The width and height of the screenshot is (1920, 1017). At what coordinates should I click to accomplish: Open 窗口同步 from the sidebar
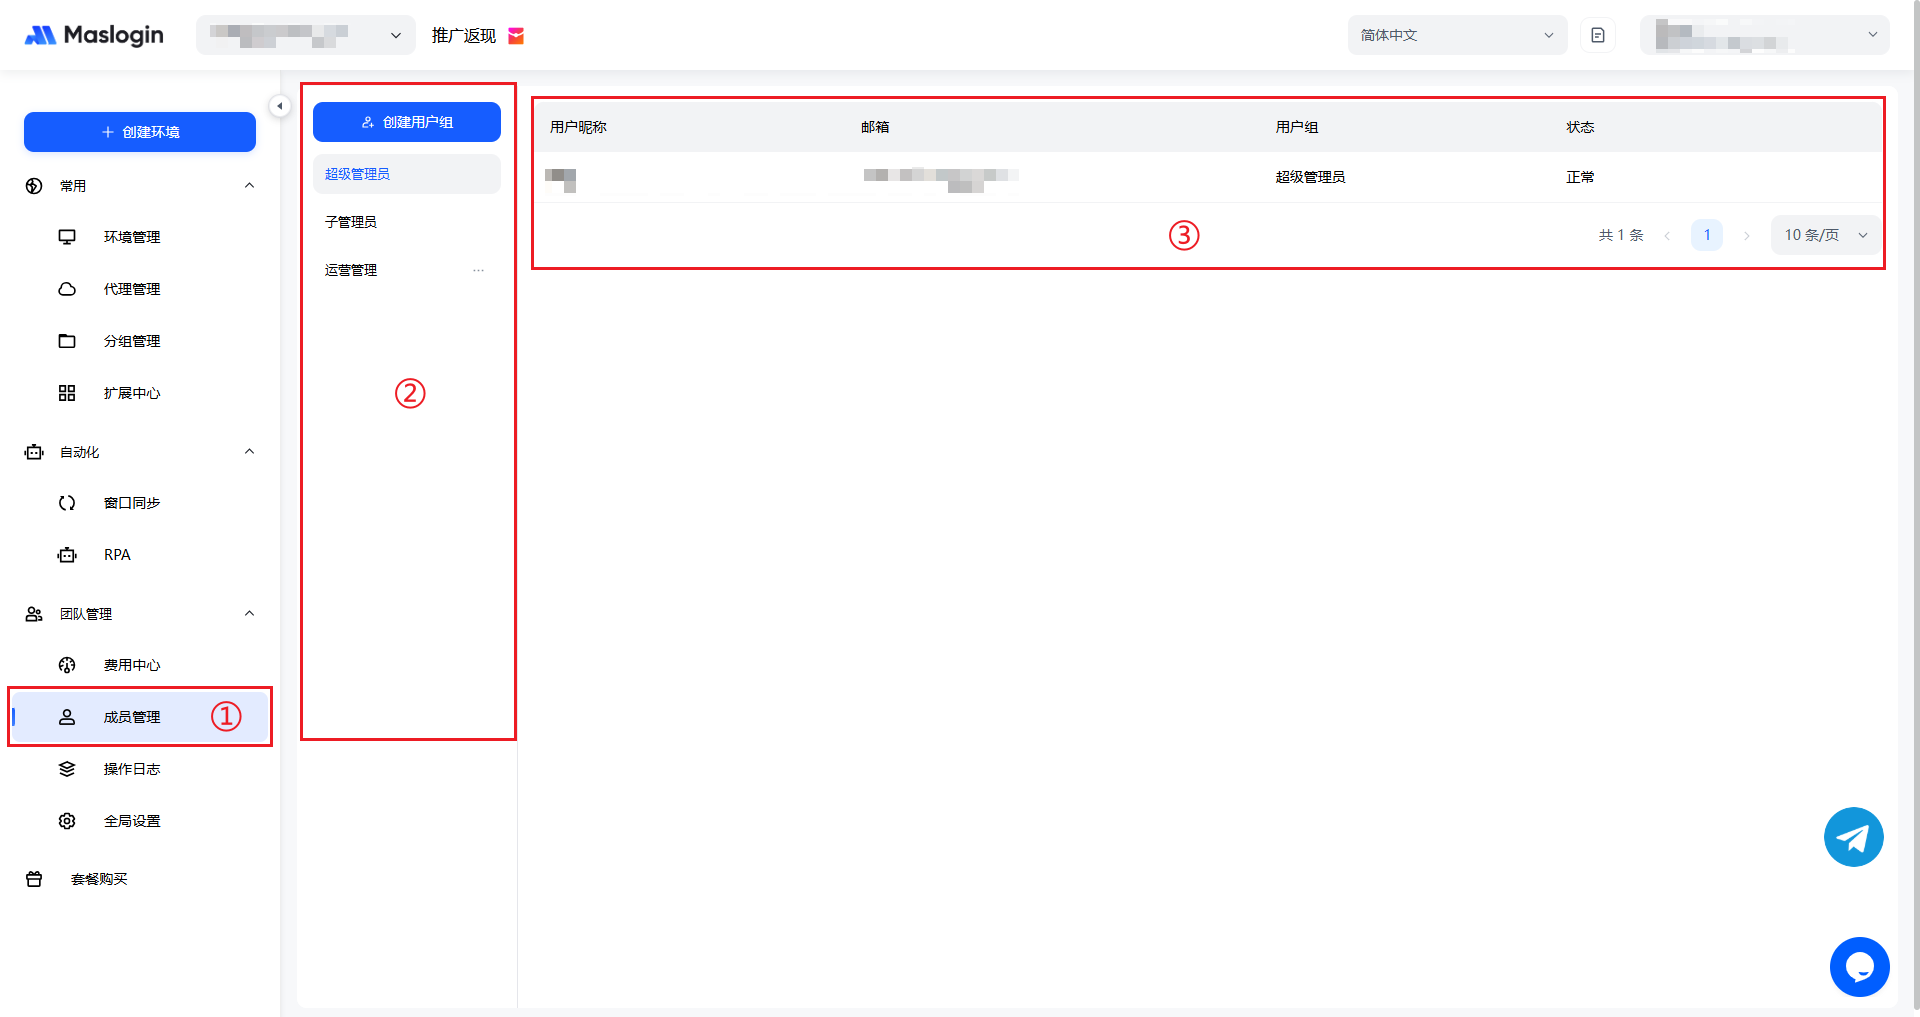point(131,503)
